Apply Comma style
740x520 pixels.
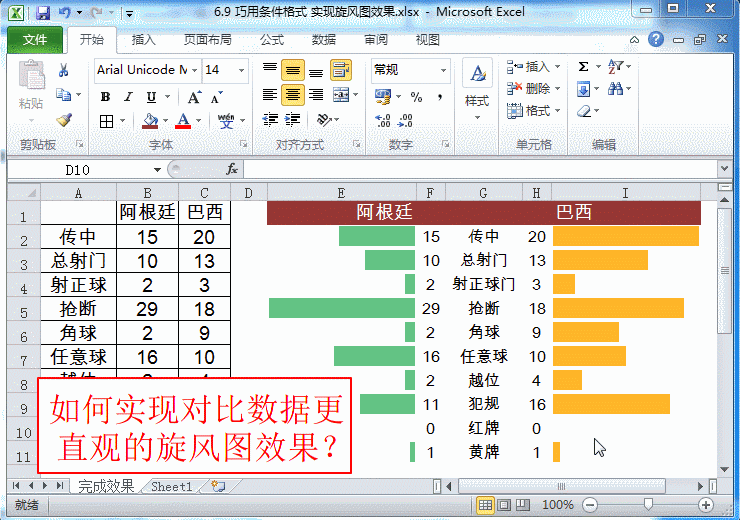click(439, 97)
